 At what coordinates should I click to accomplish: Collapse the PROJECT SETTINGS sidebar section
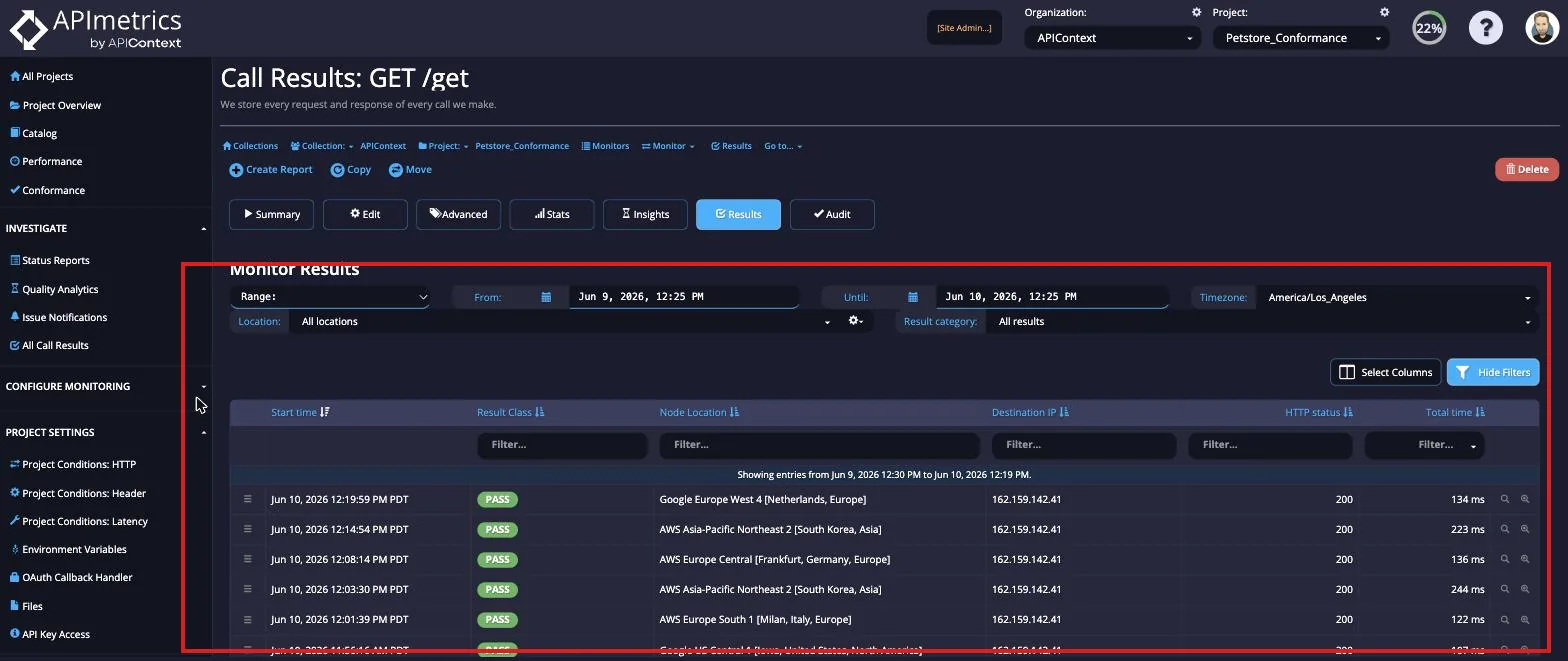pyautogui.click(x=203, y=432)
